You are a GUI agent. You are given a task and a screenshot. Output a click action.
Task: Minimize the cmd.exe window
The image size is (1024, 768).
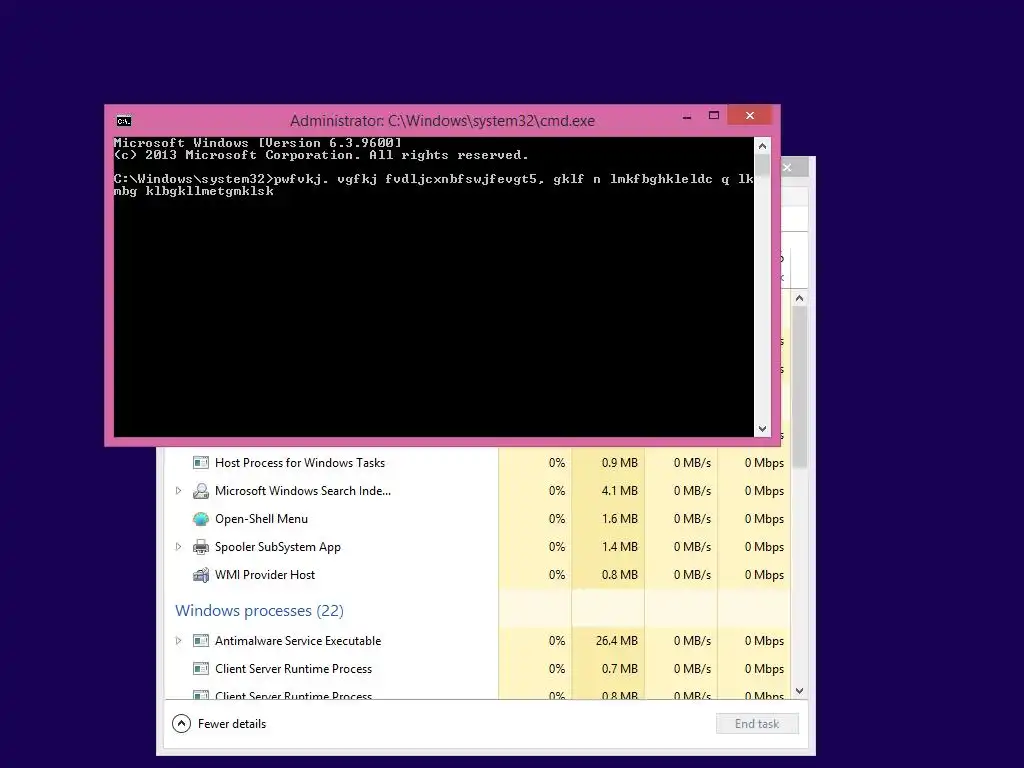pos(687,116)
